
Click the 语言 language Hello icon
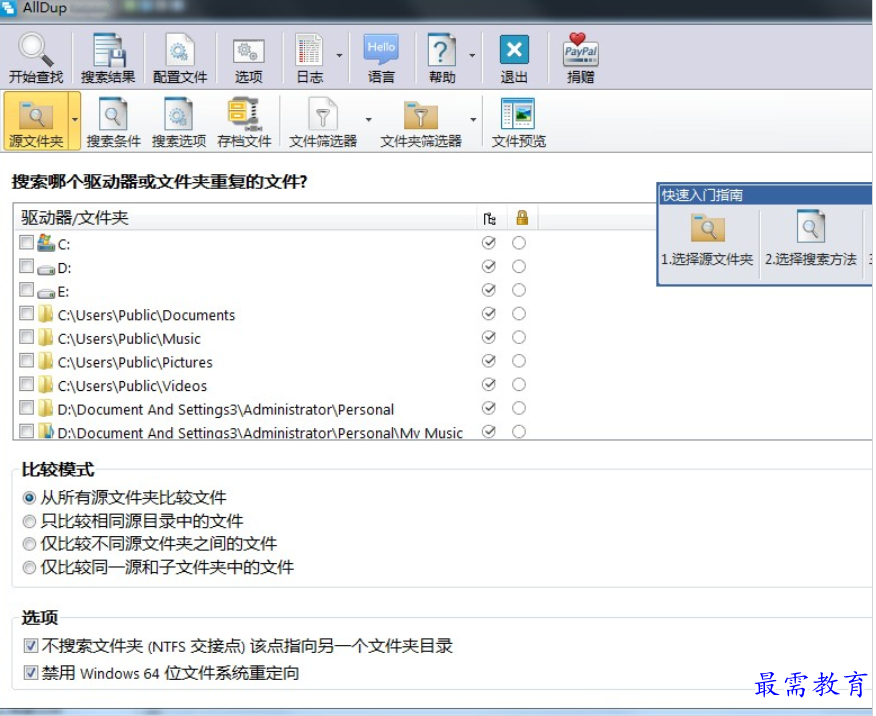coord(381,58)
